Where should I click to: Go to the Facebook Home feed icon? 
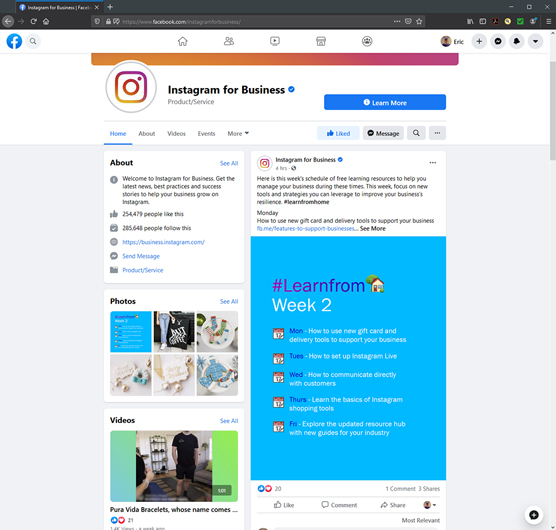(183, 41)
